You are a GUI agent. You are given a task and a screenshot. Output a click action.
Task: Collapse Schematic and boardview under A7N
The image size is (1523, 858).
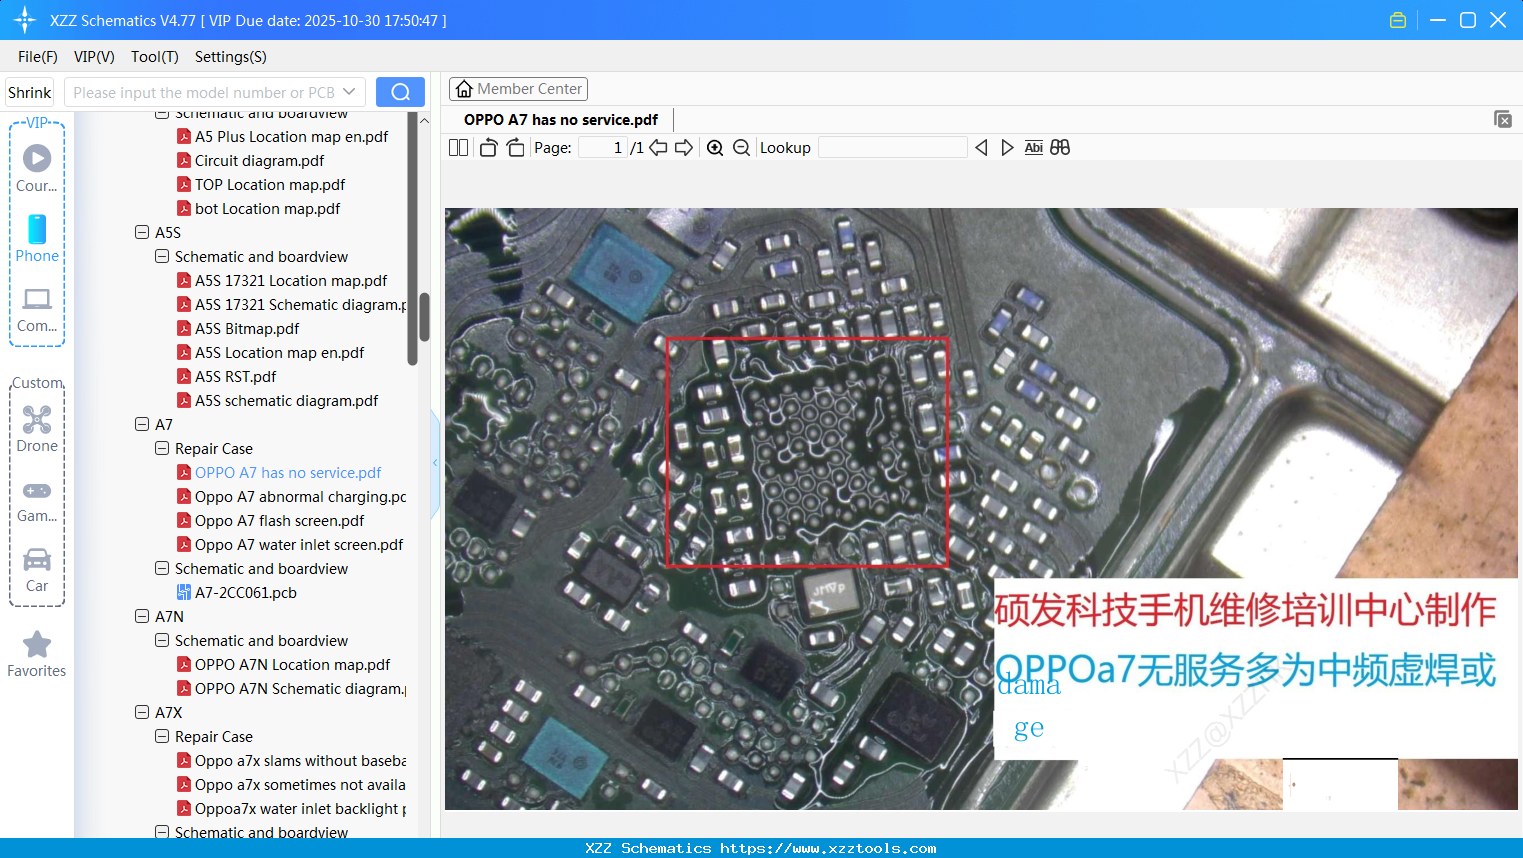click(x=162, y=640)
